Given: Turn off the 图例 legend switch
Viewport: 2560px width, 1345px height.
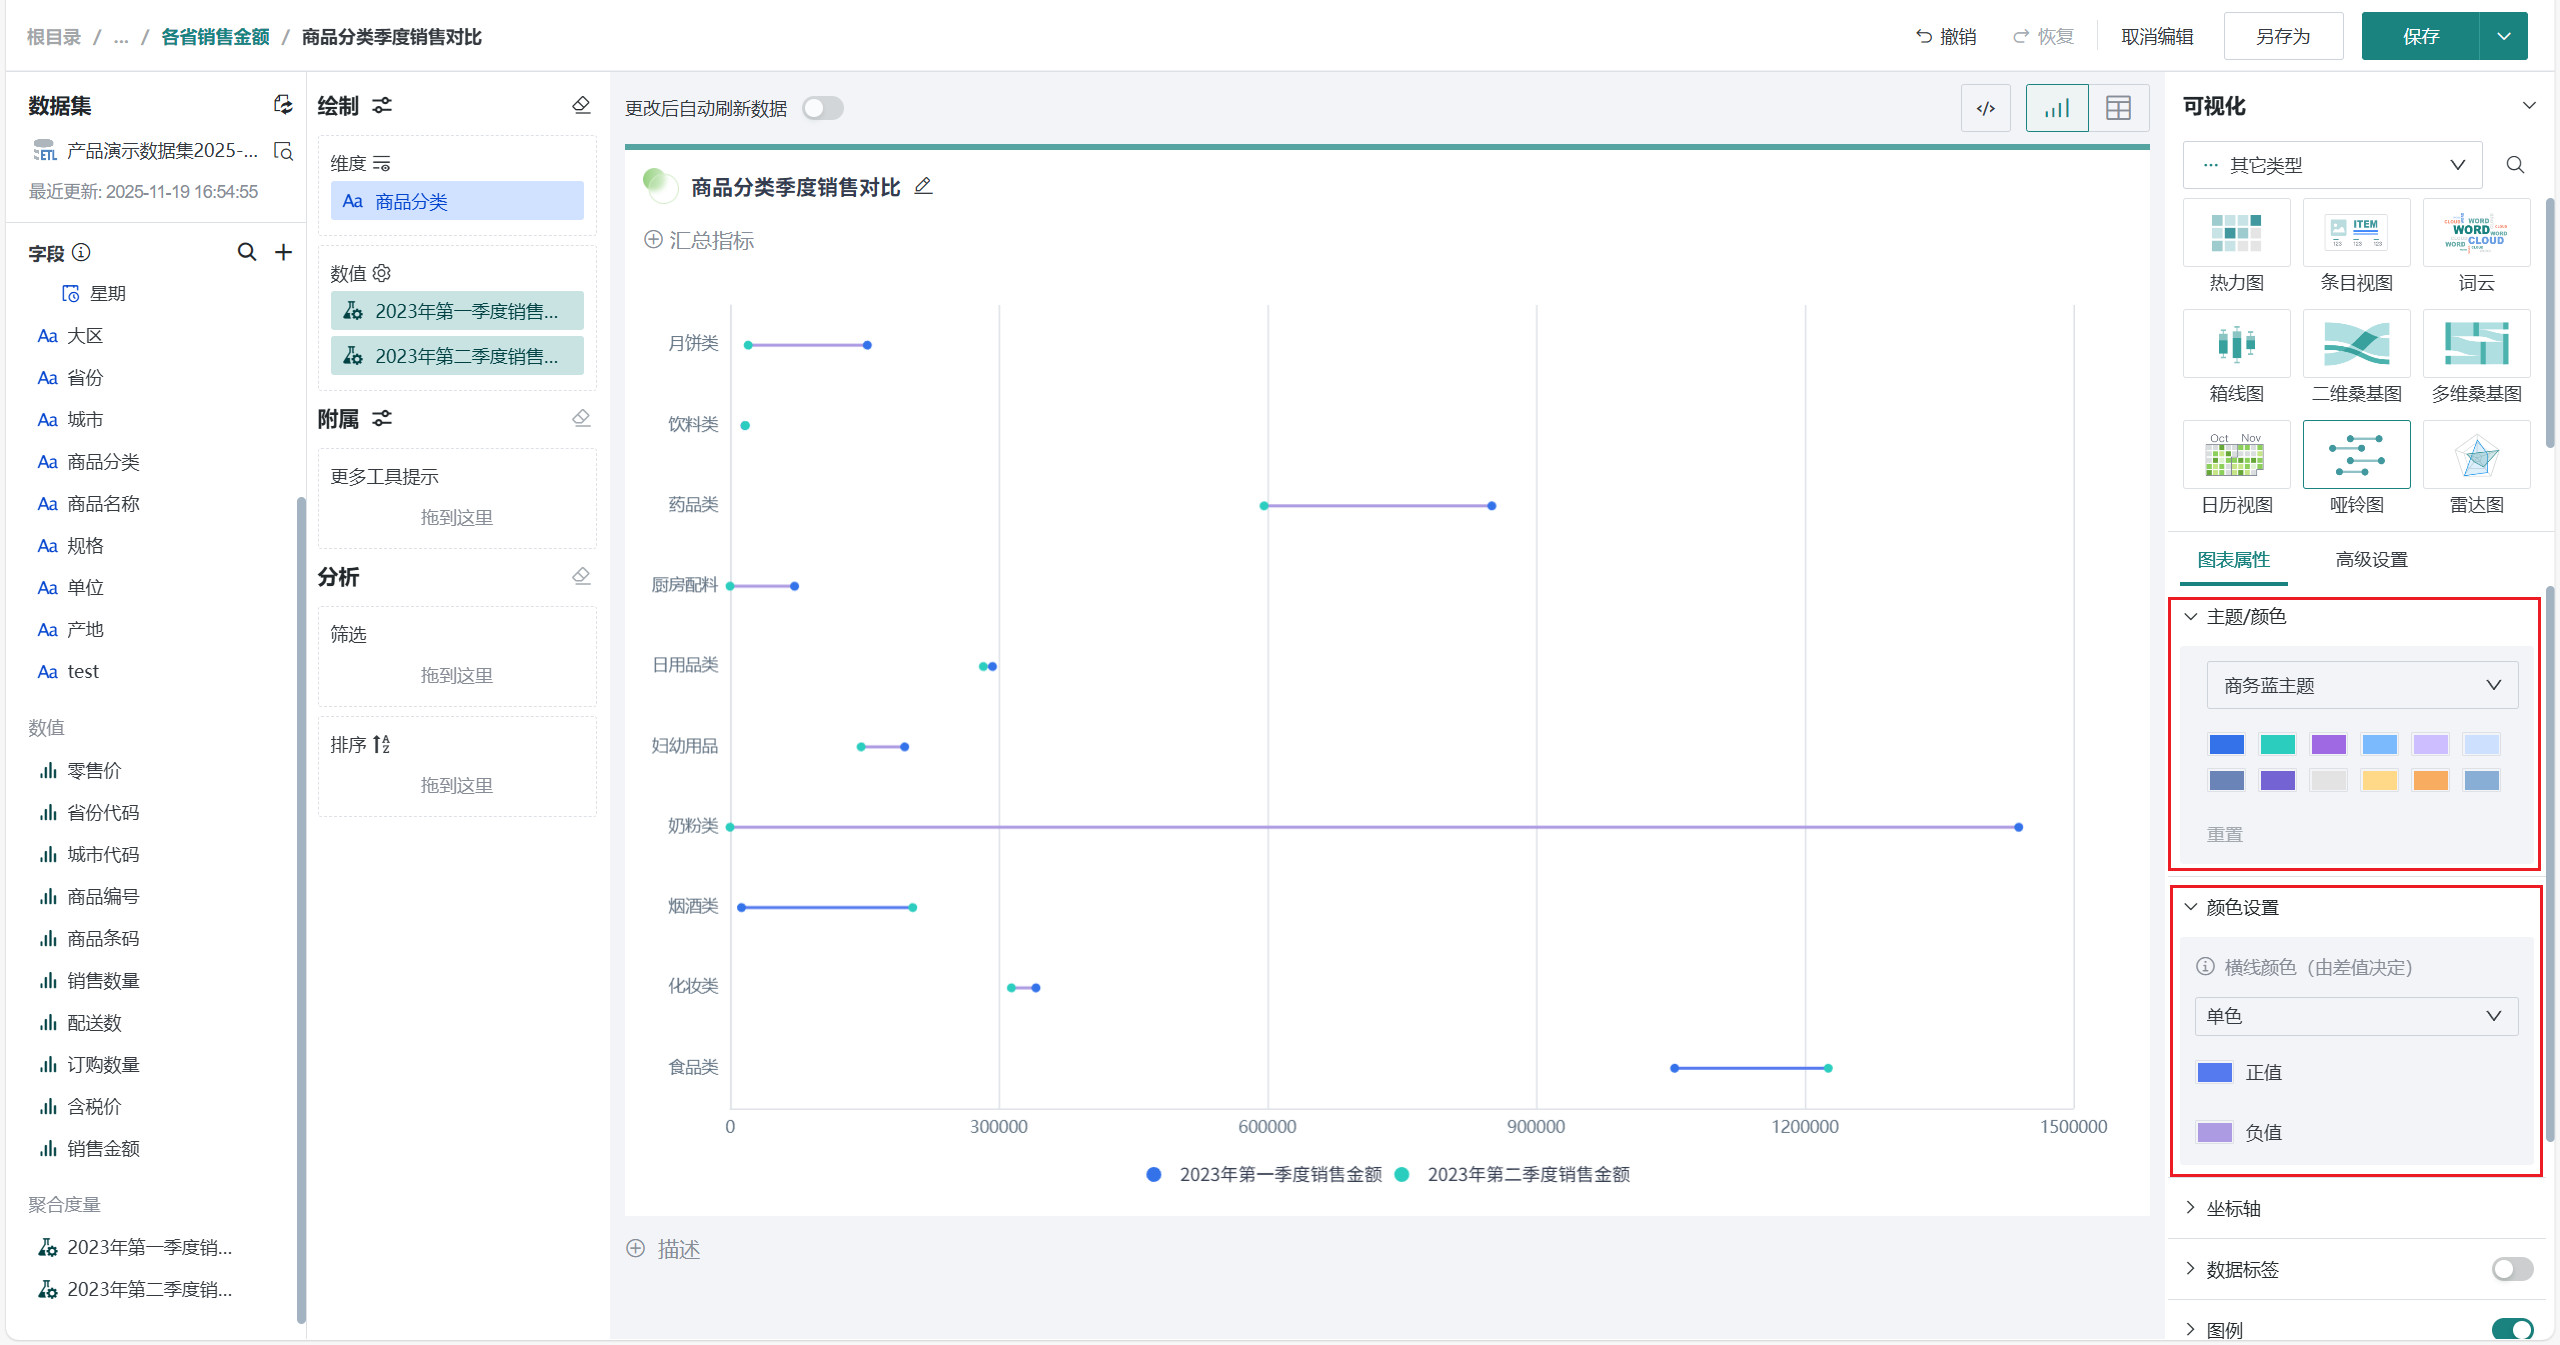Looking at the screenshot, I should 2512,1329.
